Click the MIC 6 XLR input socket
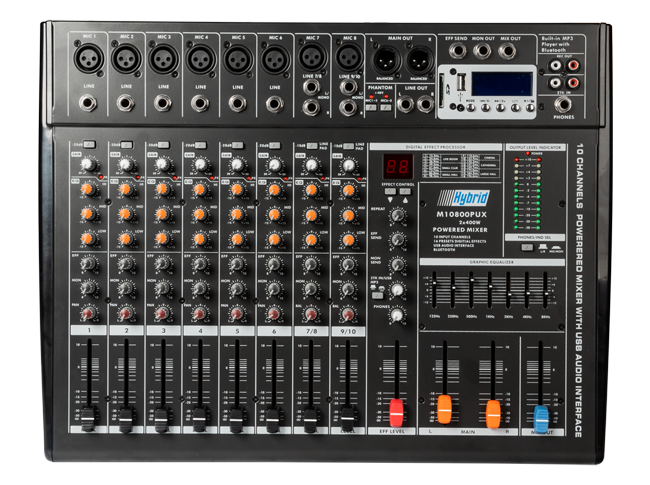The image size is (650, 485). (274, 60)
